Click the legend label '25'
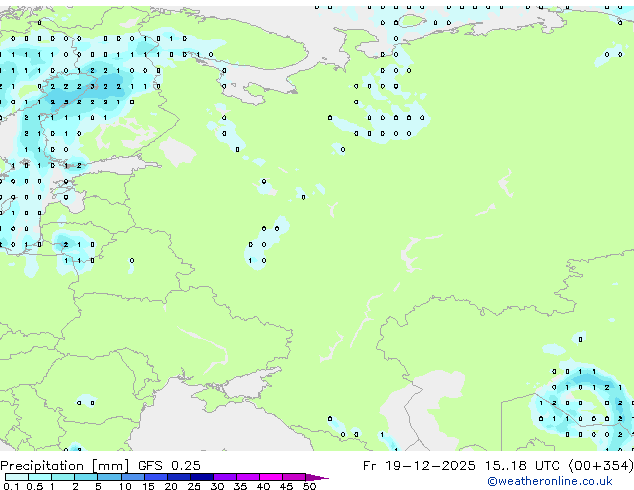This screenshot has width=634, height=490. coord(194,486)
